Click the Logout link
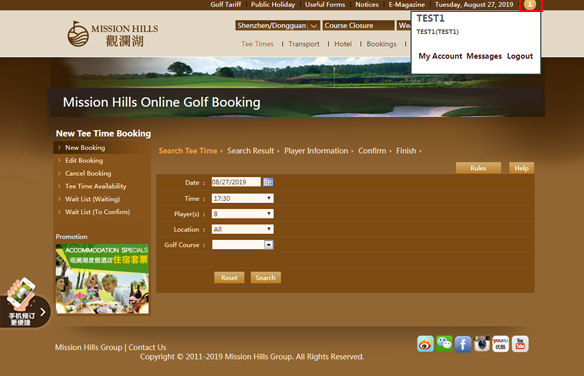This screenshot has width=584, height=376. coord(520,56)
